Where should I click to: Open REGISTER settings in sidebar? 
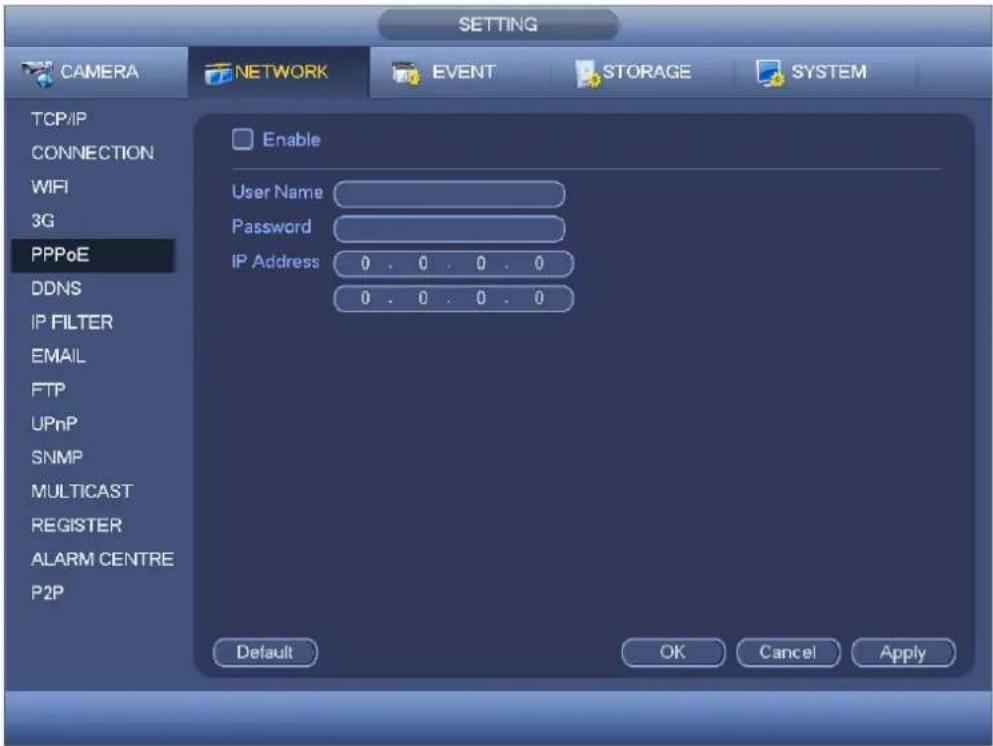pyautogui.click(x=77, y=526)
